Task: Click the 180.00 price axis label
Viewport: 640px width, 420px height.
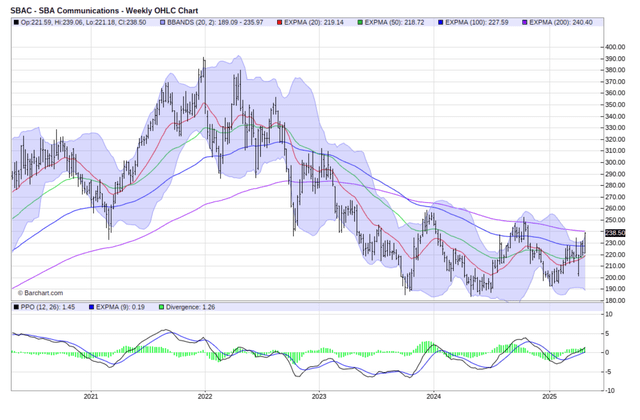Action: (x=615, y=300)
